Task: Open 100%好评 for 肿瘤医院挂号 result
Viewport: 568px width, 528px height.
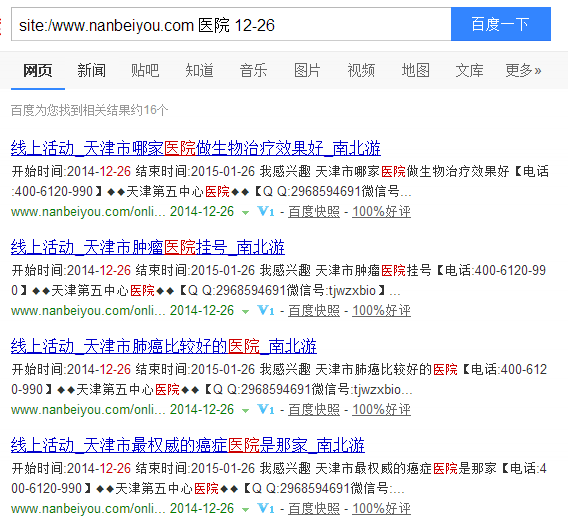Action: click(x=381, y=310)
